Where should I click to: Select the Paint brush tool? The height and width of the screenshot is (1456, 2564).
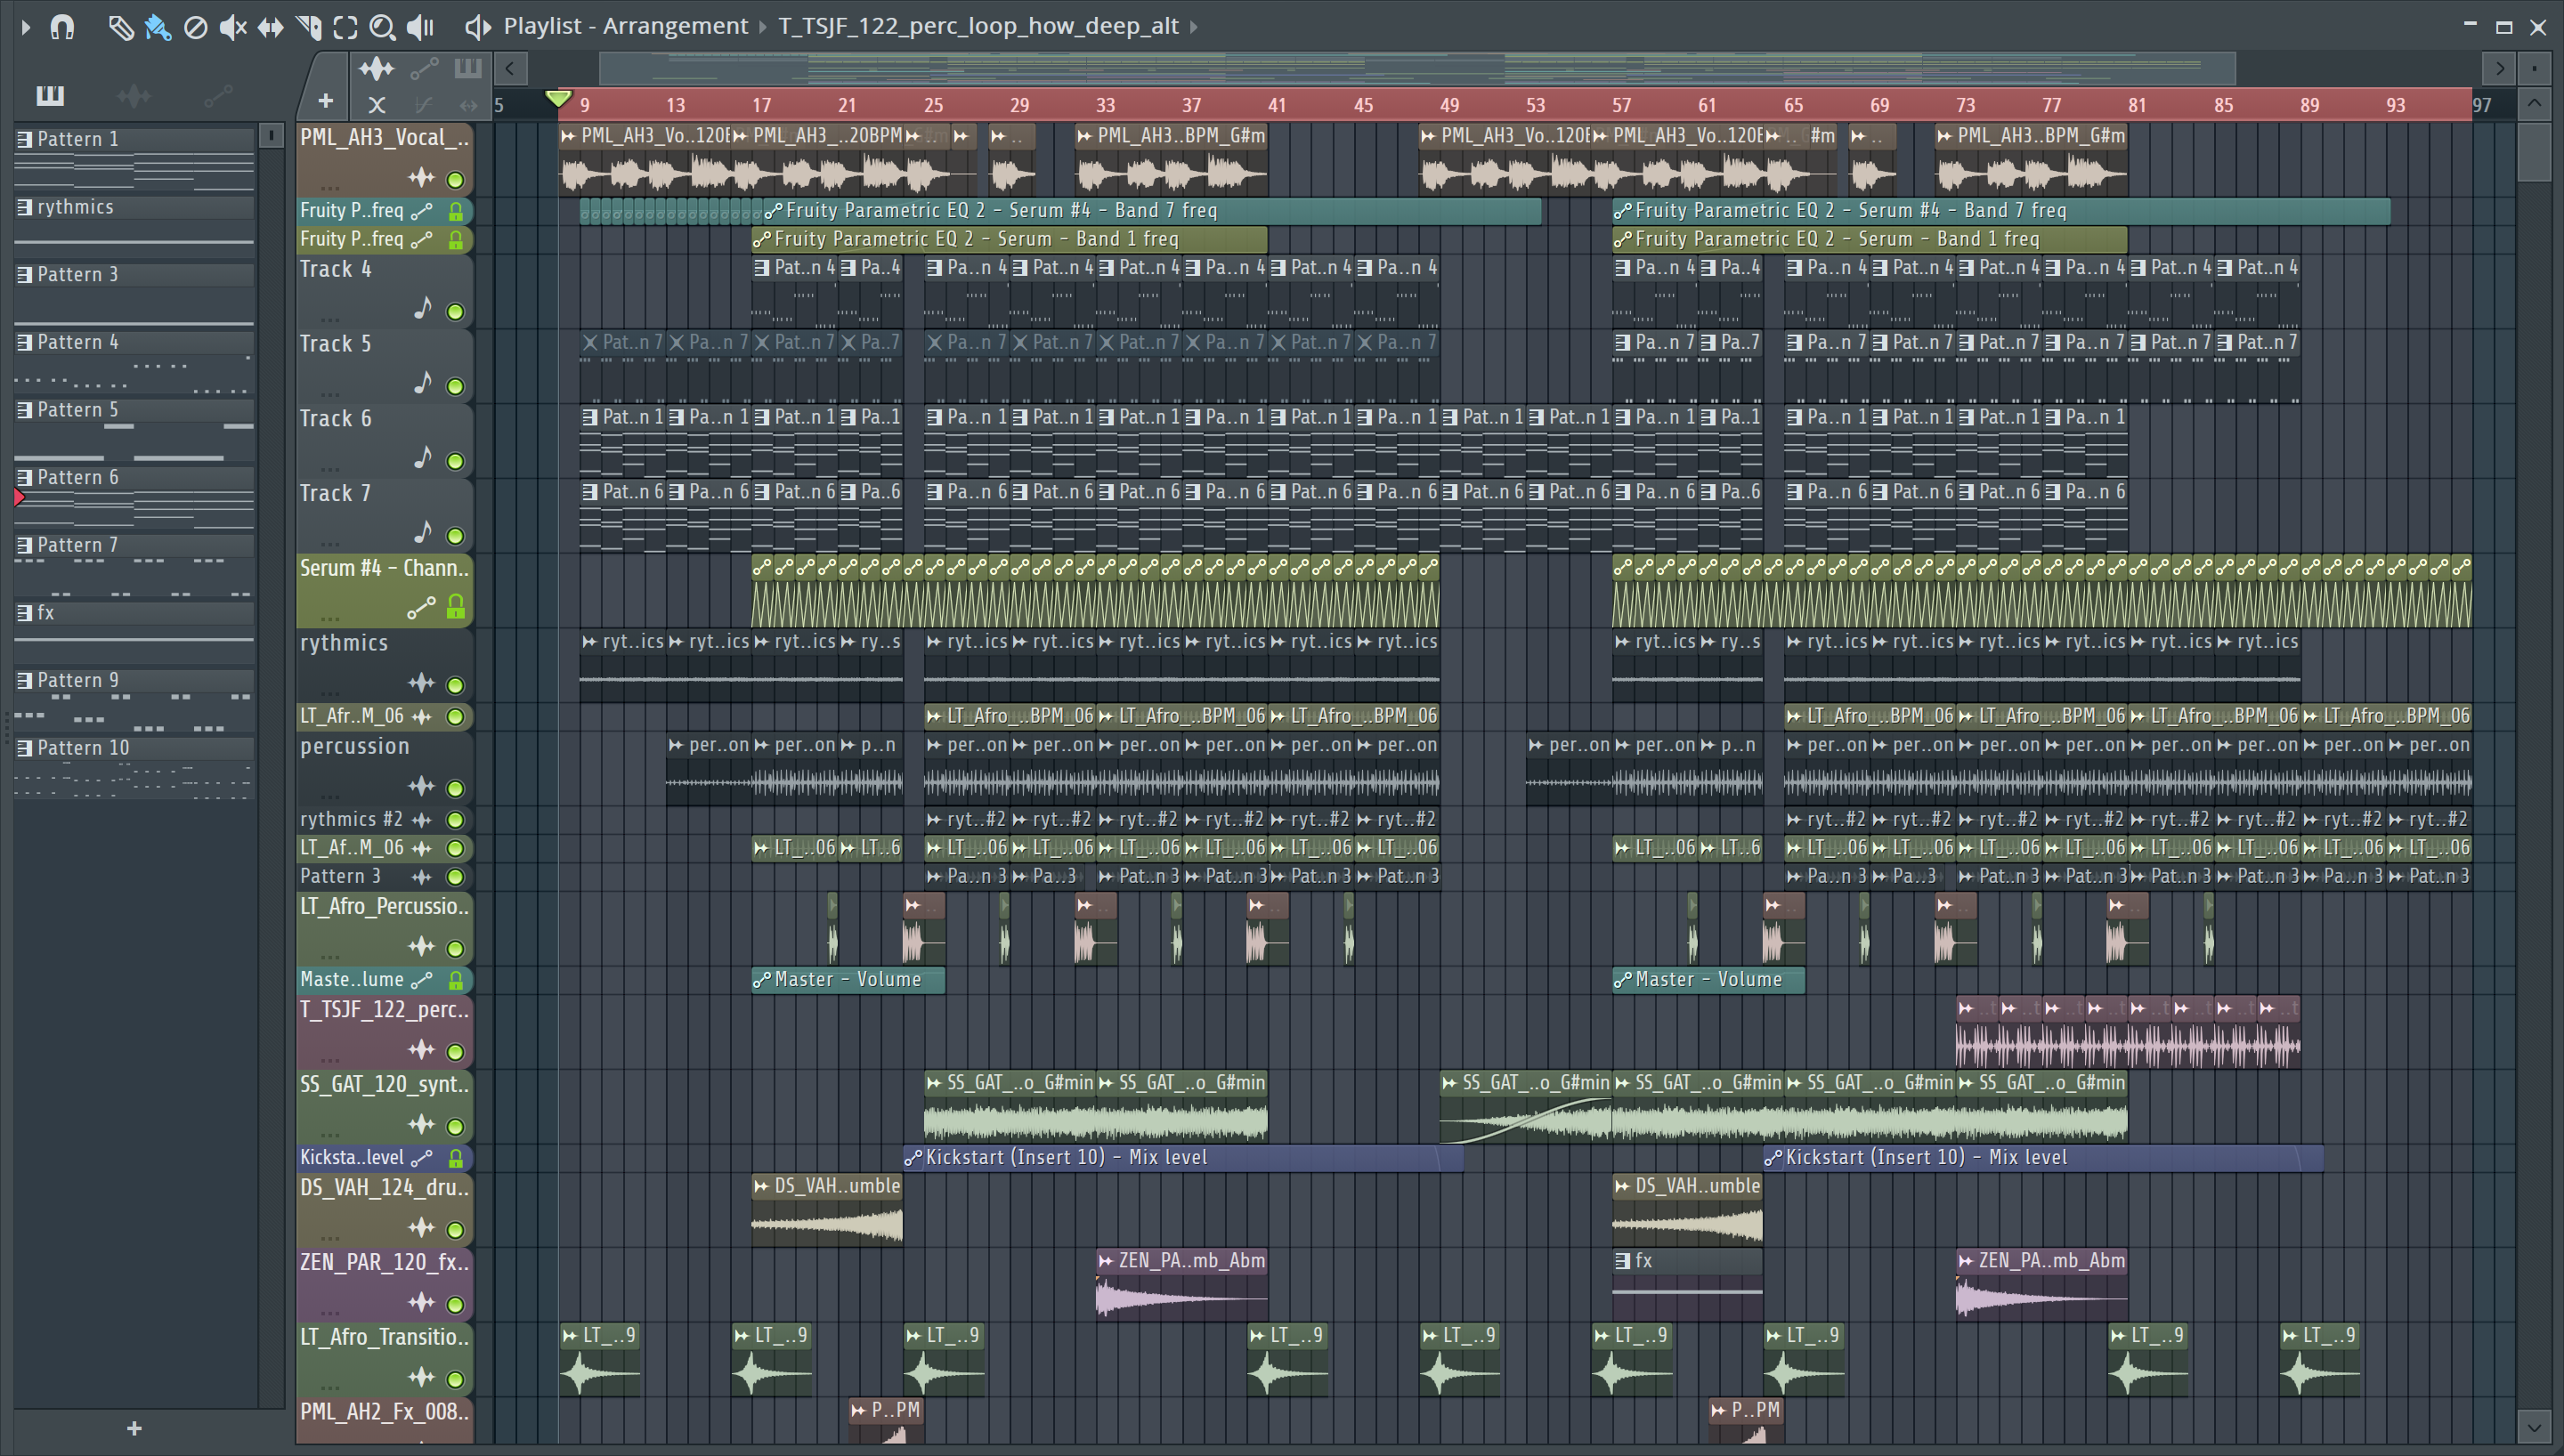tap(157, 27)
